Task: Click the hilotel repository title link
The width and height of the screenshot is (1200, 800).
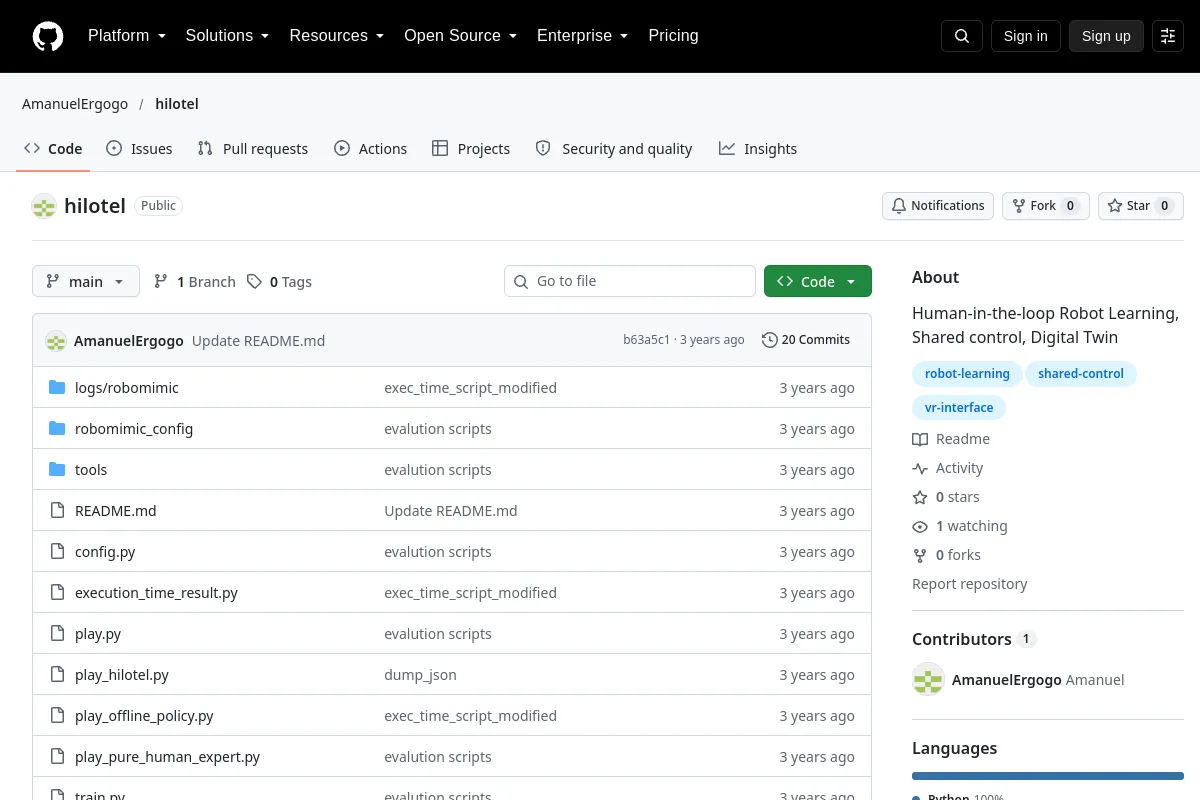Action: click(x=95, y=206)
